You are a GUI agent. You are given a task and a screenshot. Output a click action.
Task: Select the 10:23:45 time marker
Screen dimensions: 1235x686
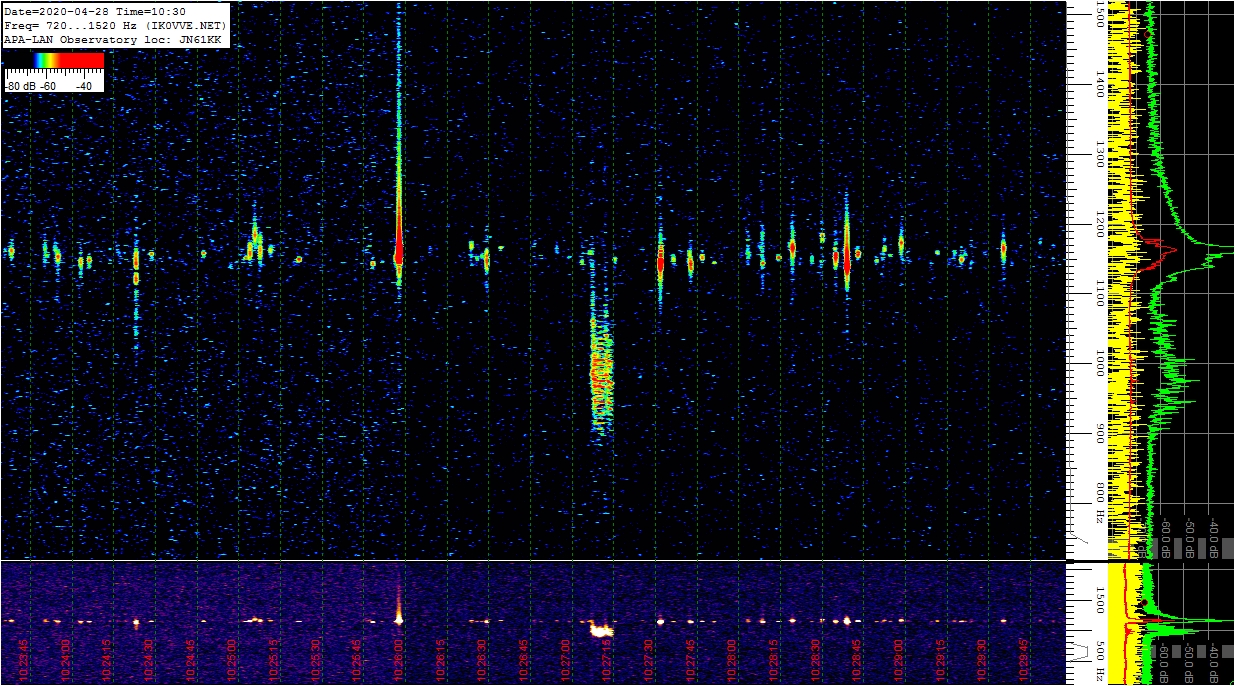[24, 660]
